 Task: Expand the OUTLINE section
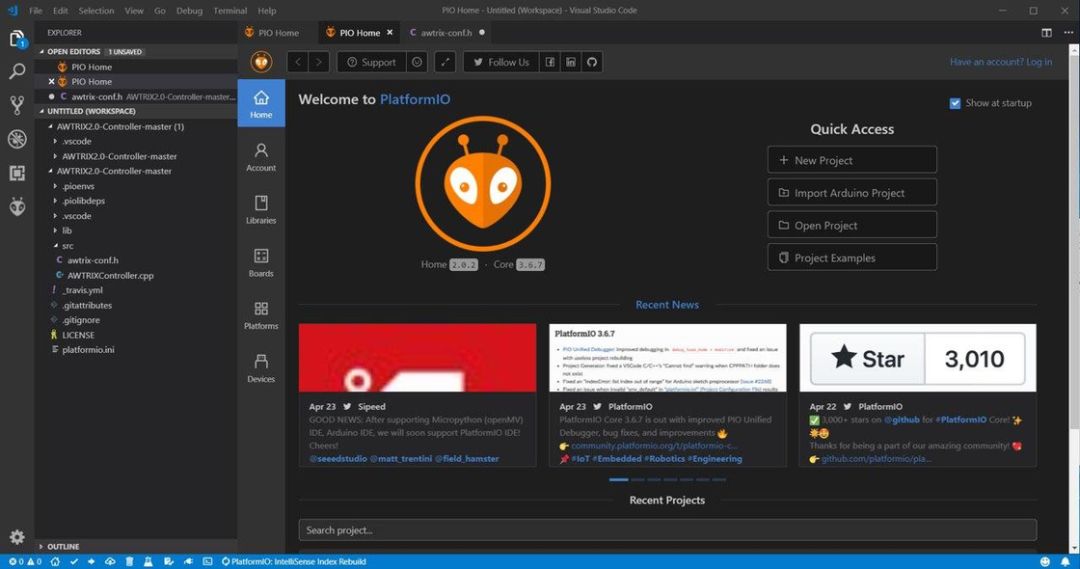[136, 546]
